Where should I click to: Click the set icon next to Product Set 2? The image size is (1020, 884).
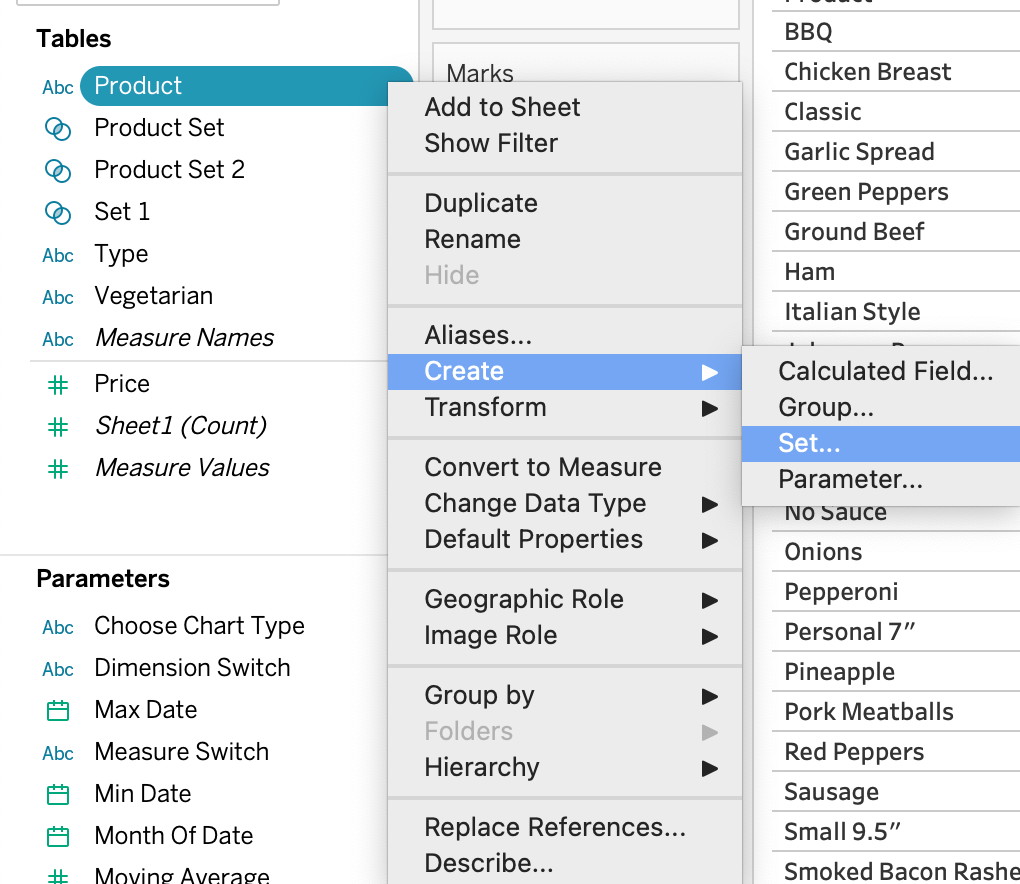(58, 171)
